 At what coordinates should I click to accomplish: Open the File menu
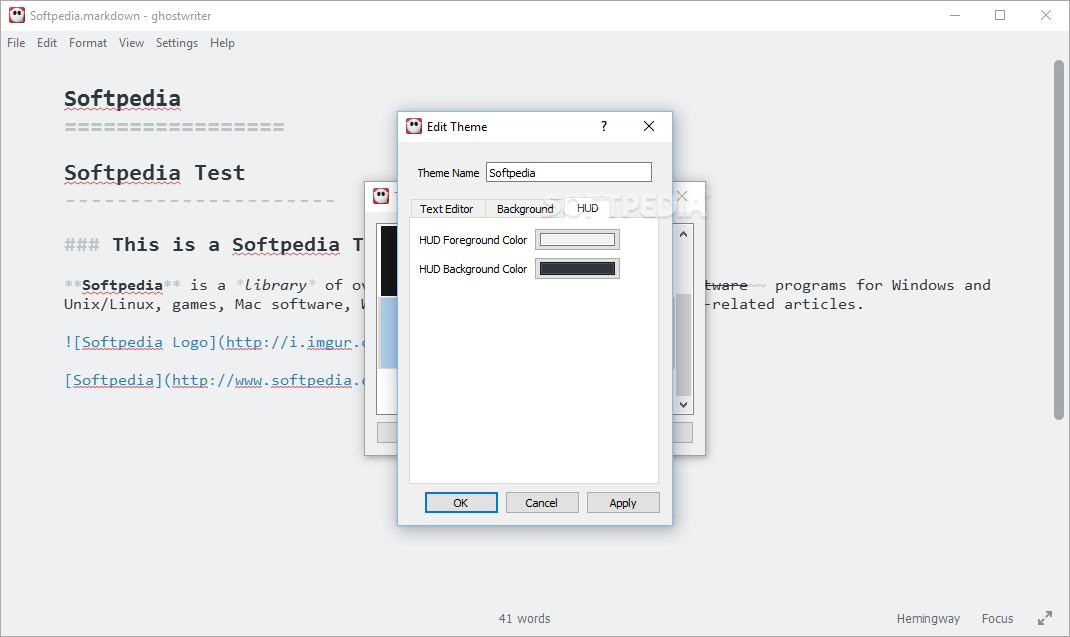(16, 43)
